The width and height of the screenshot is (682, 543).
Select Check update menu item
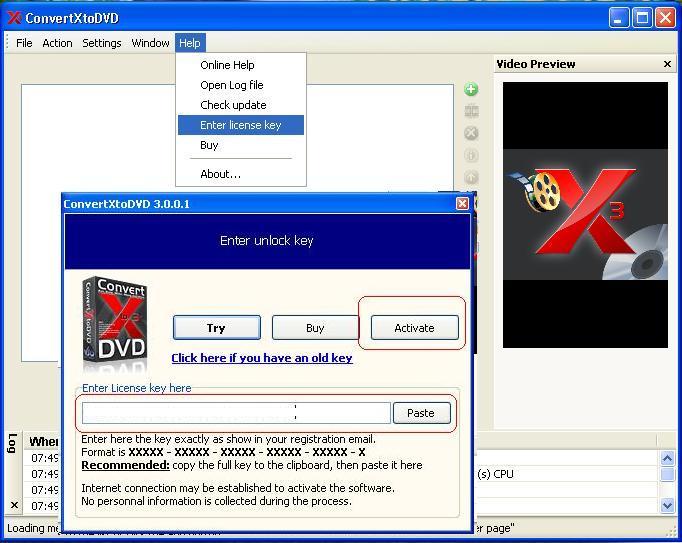coord(241,105)
